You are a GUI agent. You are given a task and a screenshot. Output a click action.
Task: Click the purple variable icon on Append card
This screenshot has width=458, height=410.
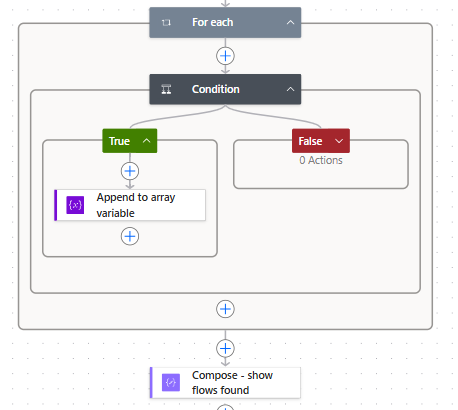click(x=75, y=205)
